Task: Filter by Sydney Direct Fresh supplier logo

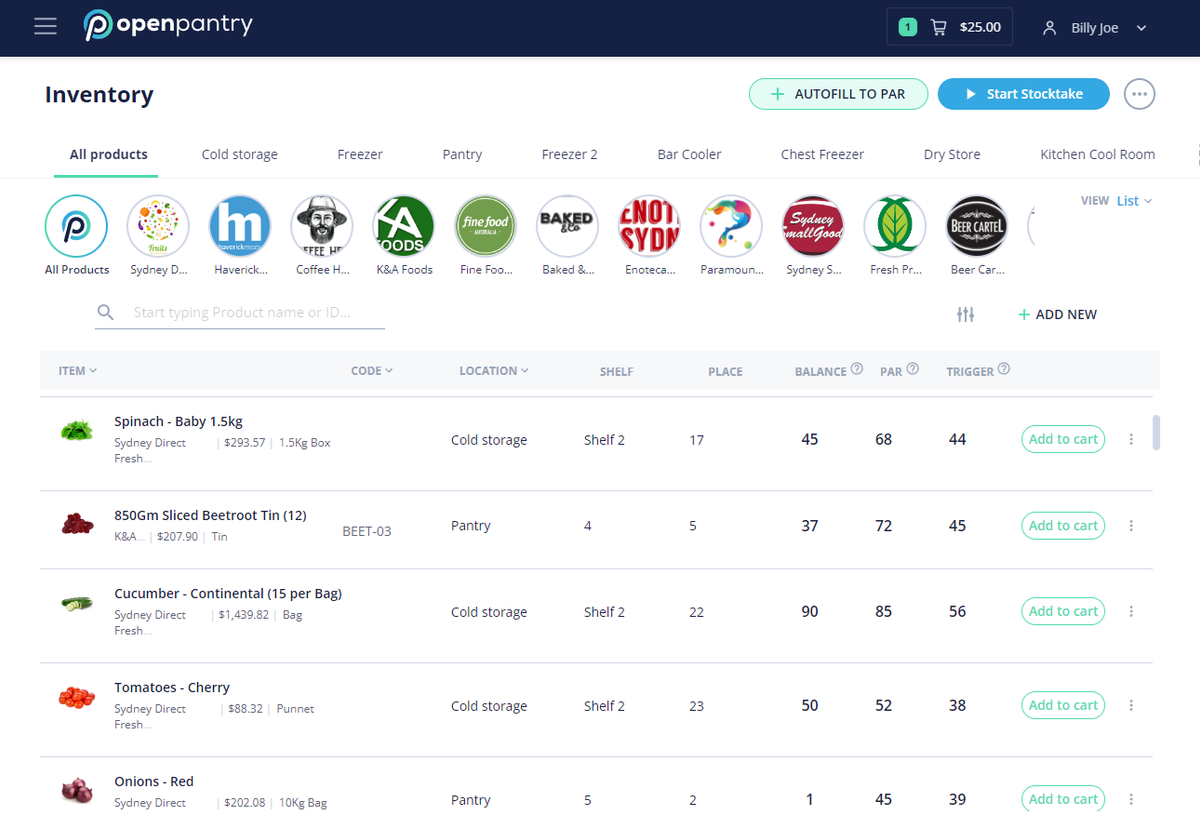Action: pos(158,227)
